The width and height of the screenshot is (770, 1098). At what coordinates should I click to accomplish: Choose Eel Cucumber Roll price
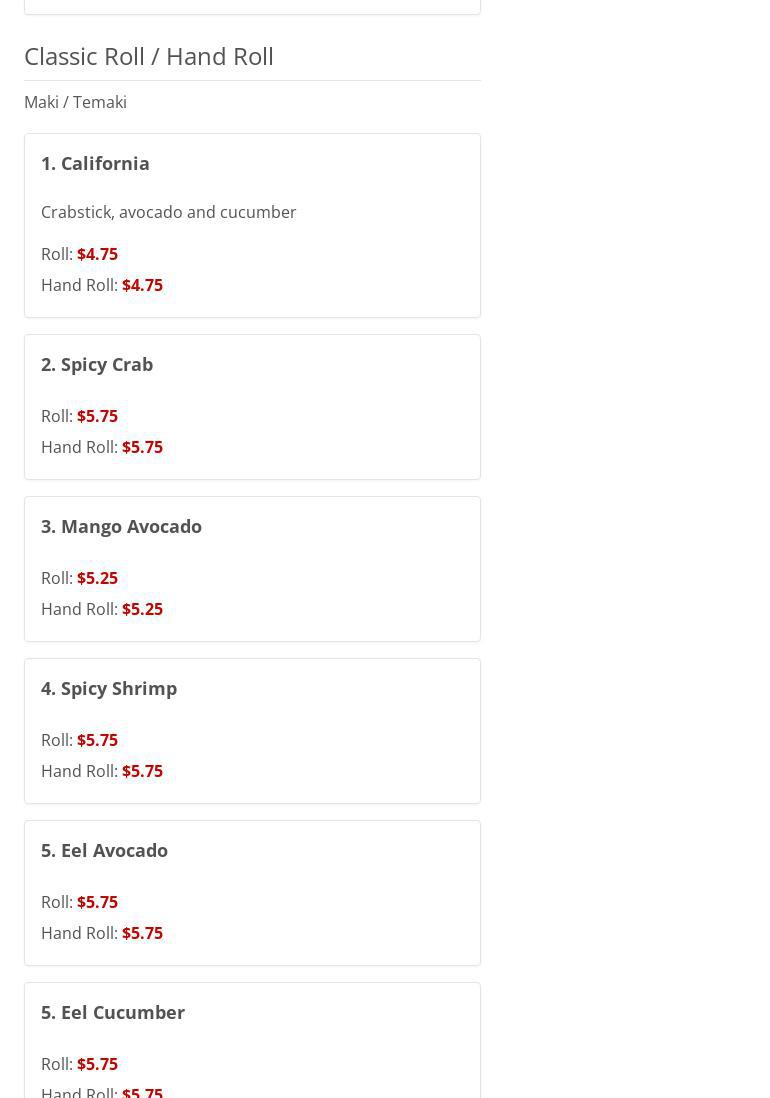(x=97, y=1064)
